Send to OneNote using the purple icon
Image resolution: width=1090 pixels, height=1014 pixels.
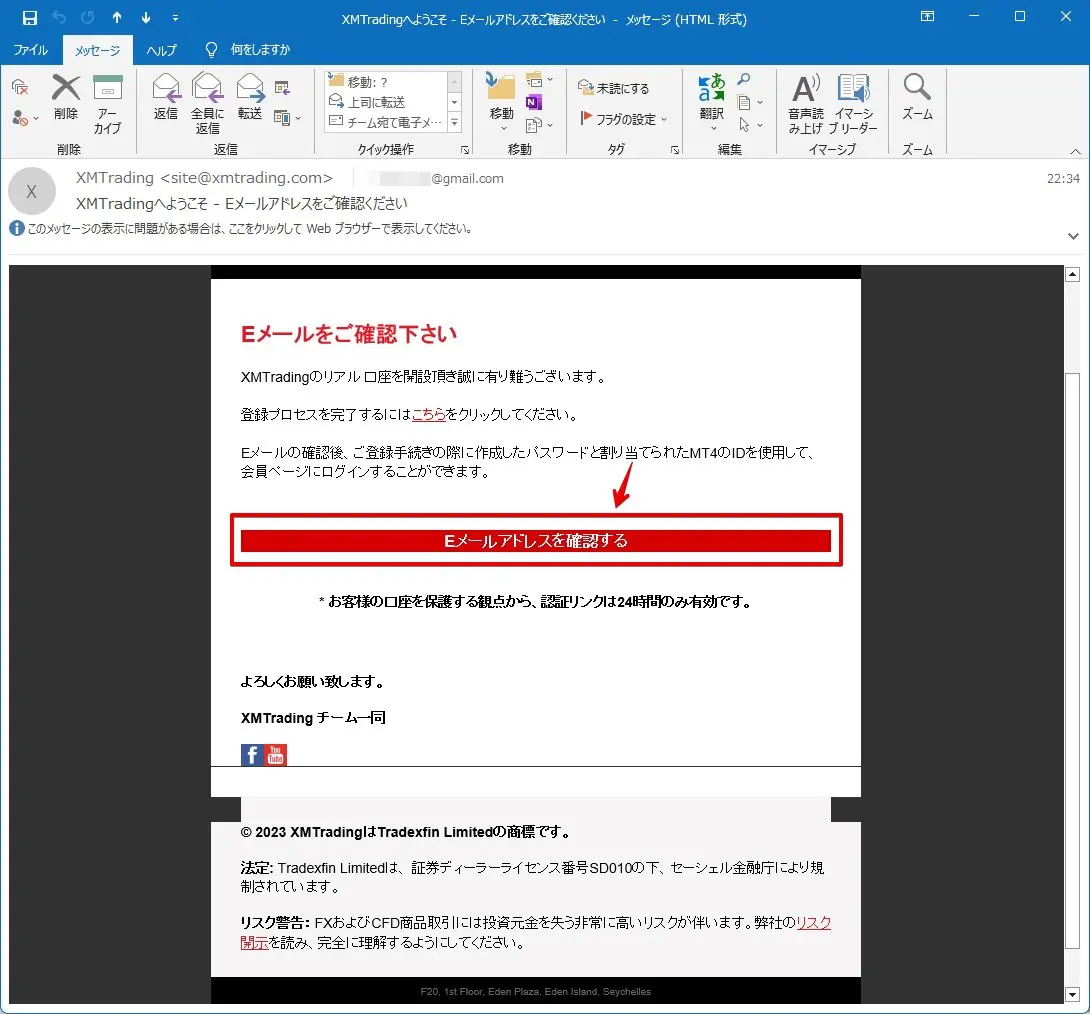click(x=533, y=103)
